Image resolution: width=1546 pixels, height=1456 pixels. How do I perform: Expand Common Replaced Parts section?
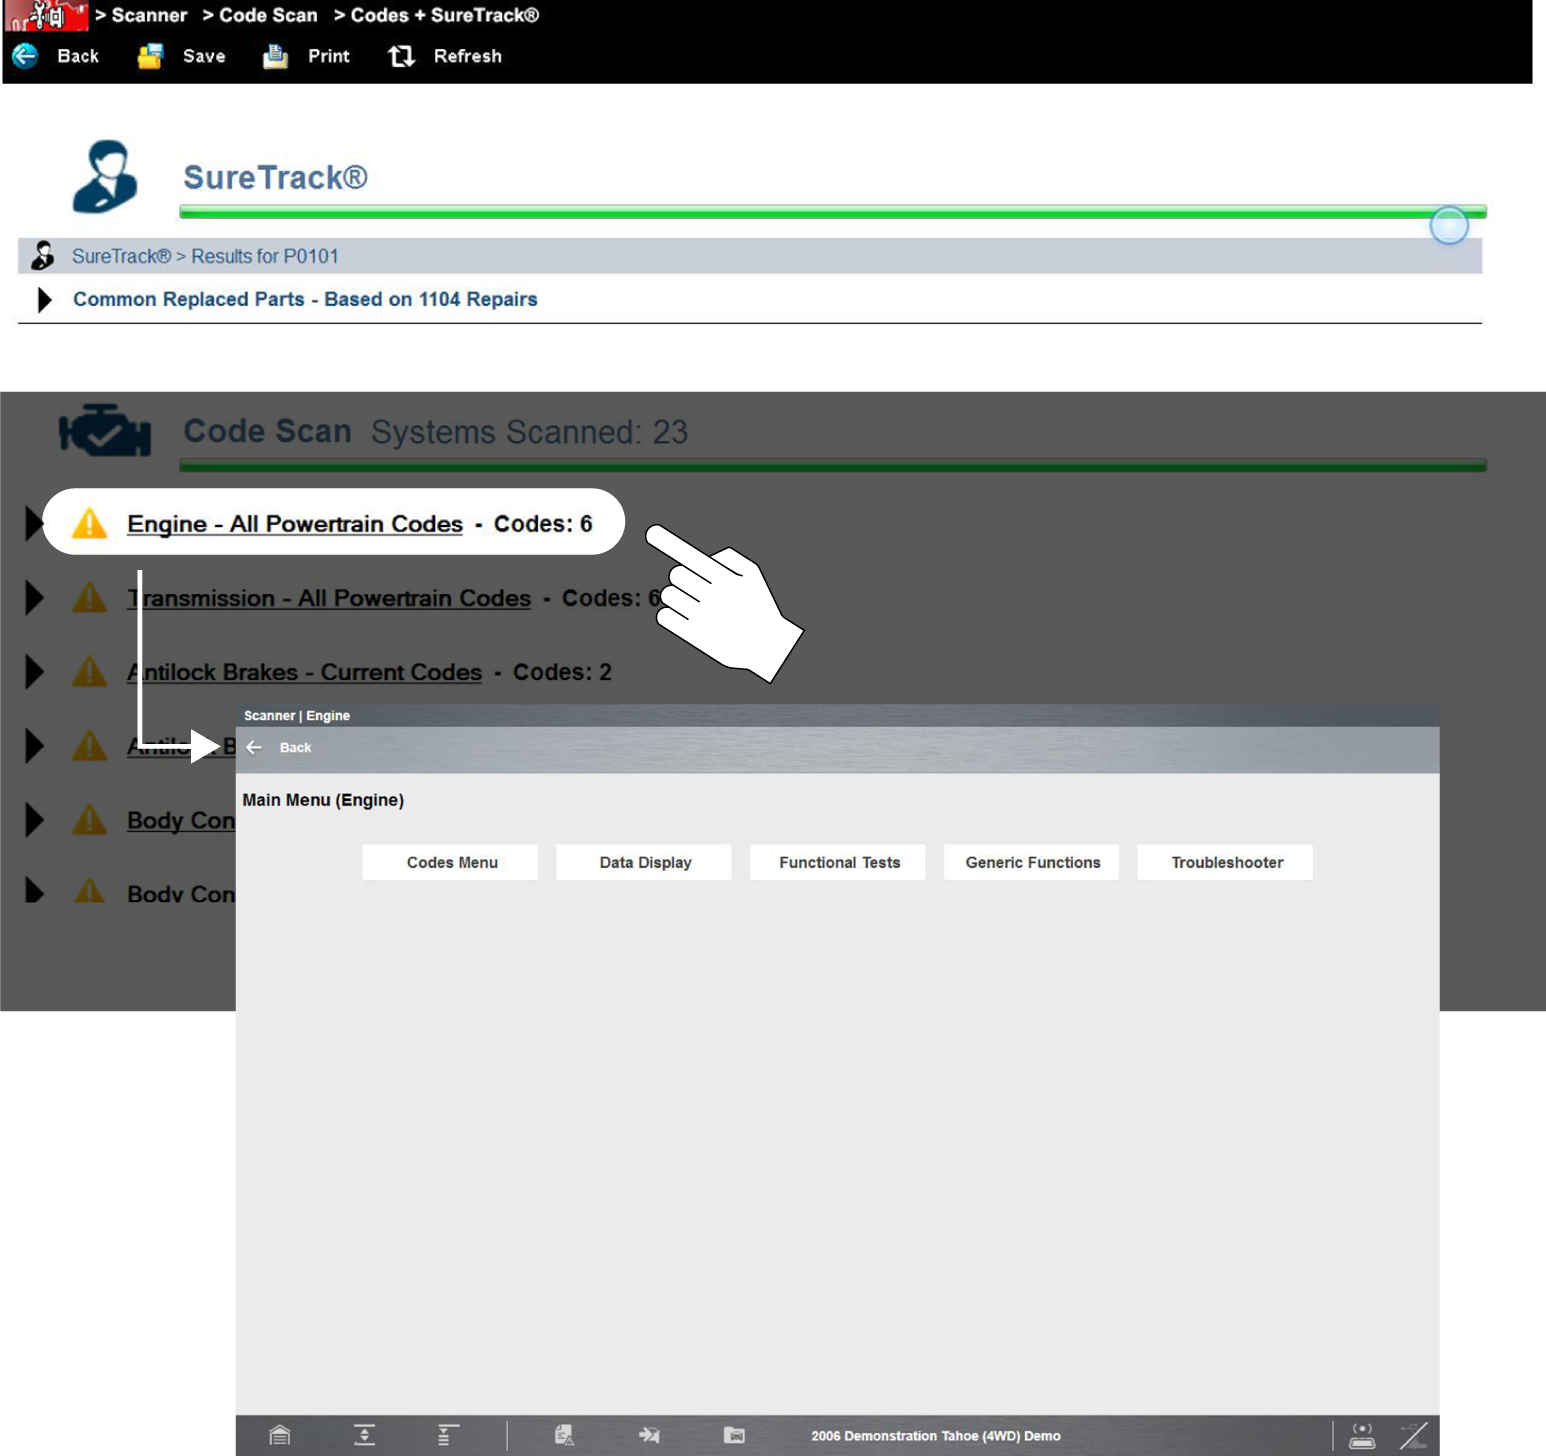point(44,300)
